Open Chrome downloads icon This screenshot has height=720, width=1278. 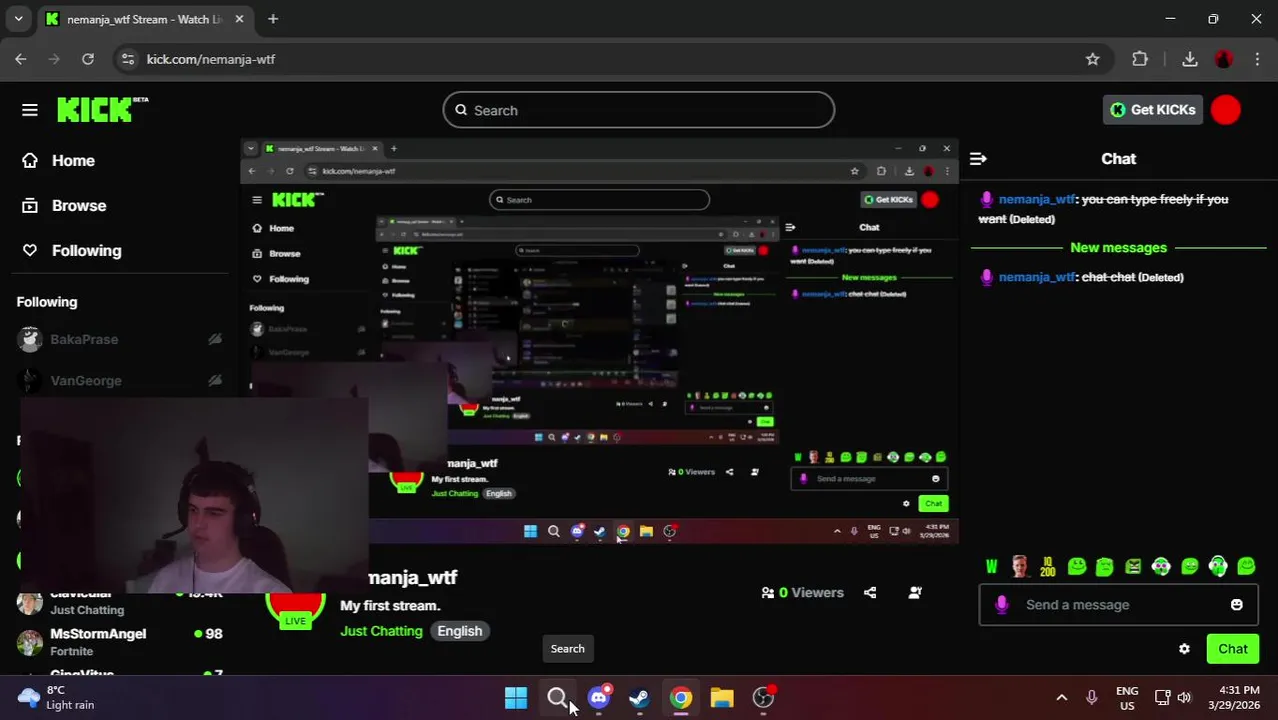[x=1189, y=59]
